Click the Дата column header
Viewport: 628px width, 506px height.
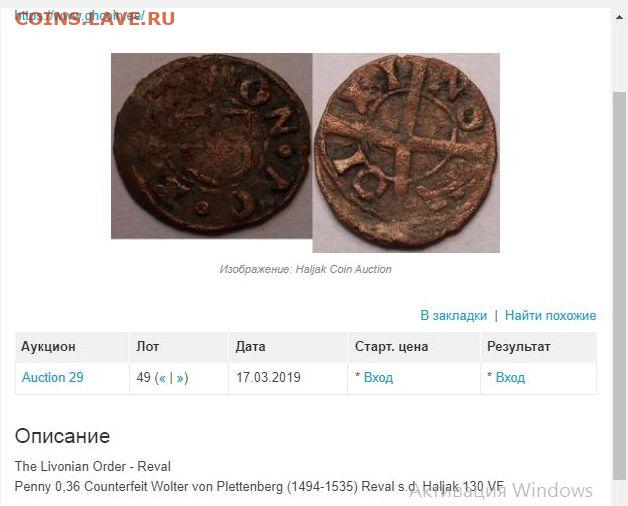(x=250, y=347)
